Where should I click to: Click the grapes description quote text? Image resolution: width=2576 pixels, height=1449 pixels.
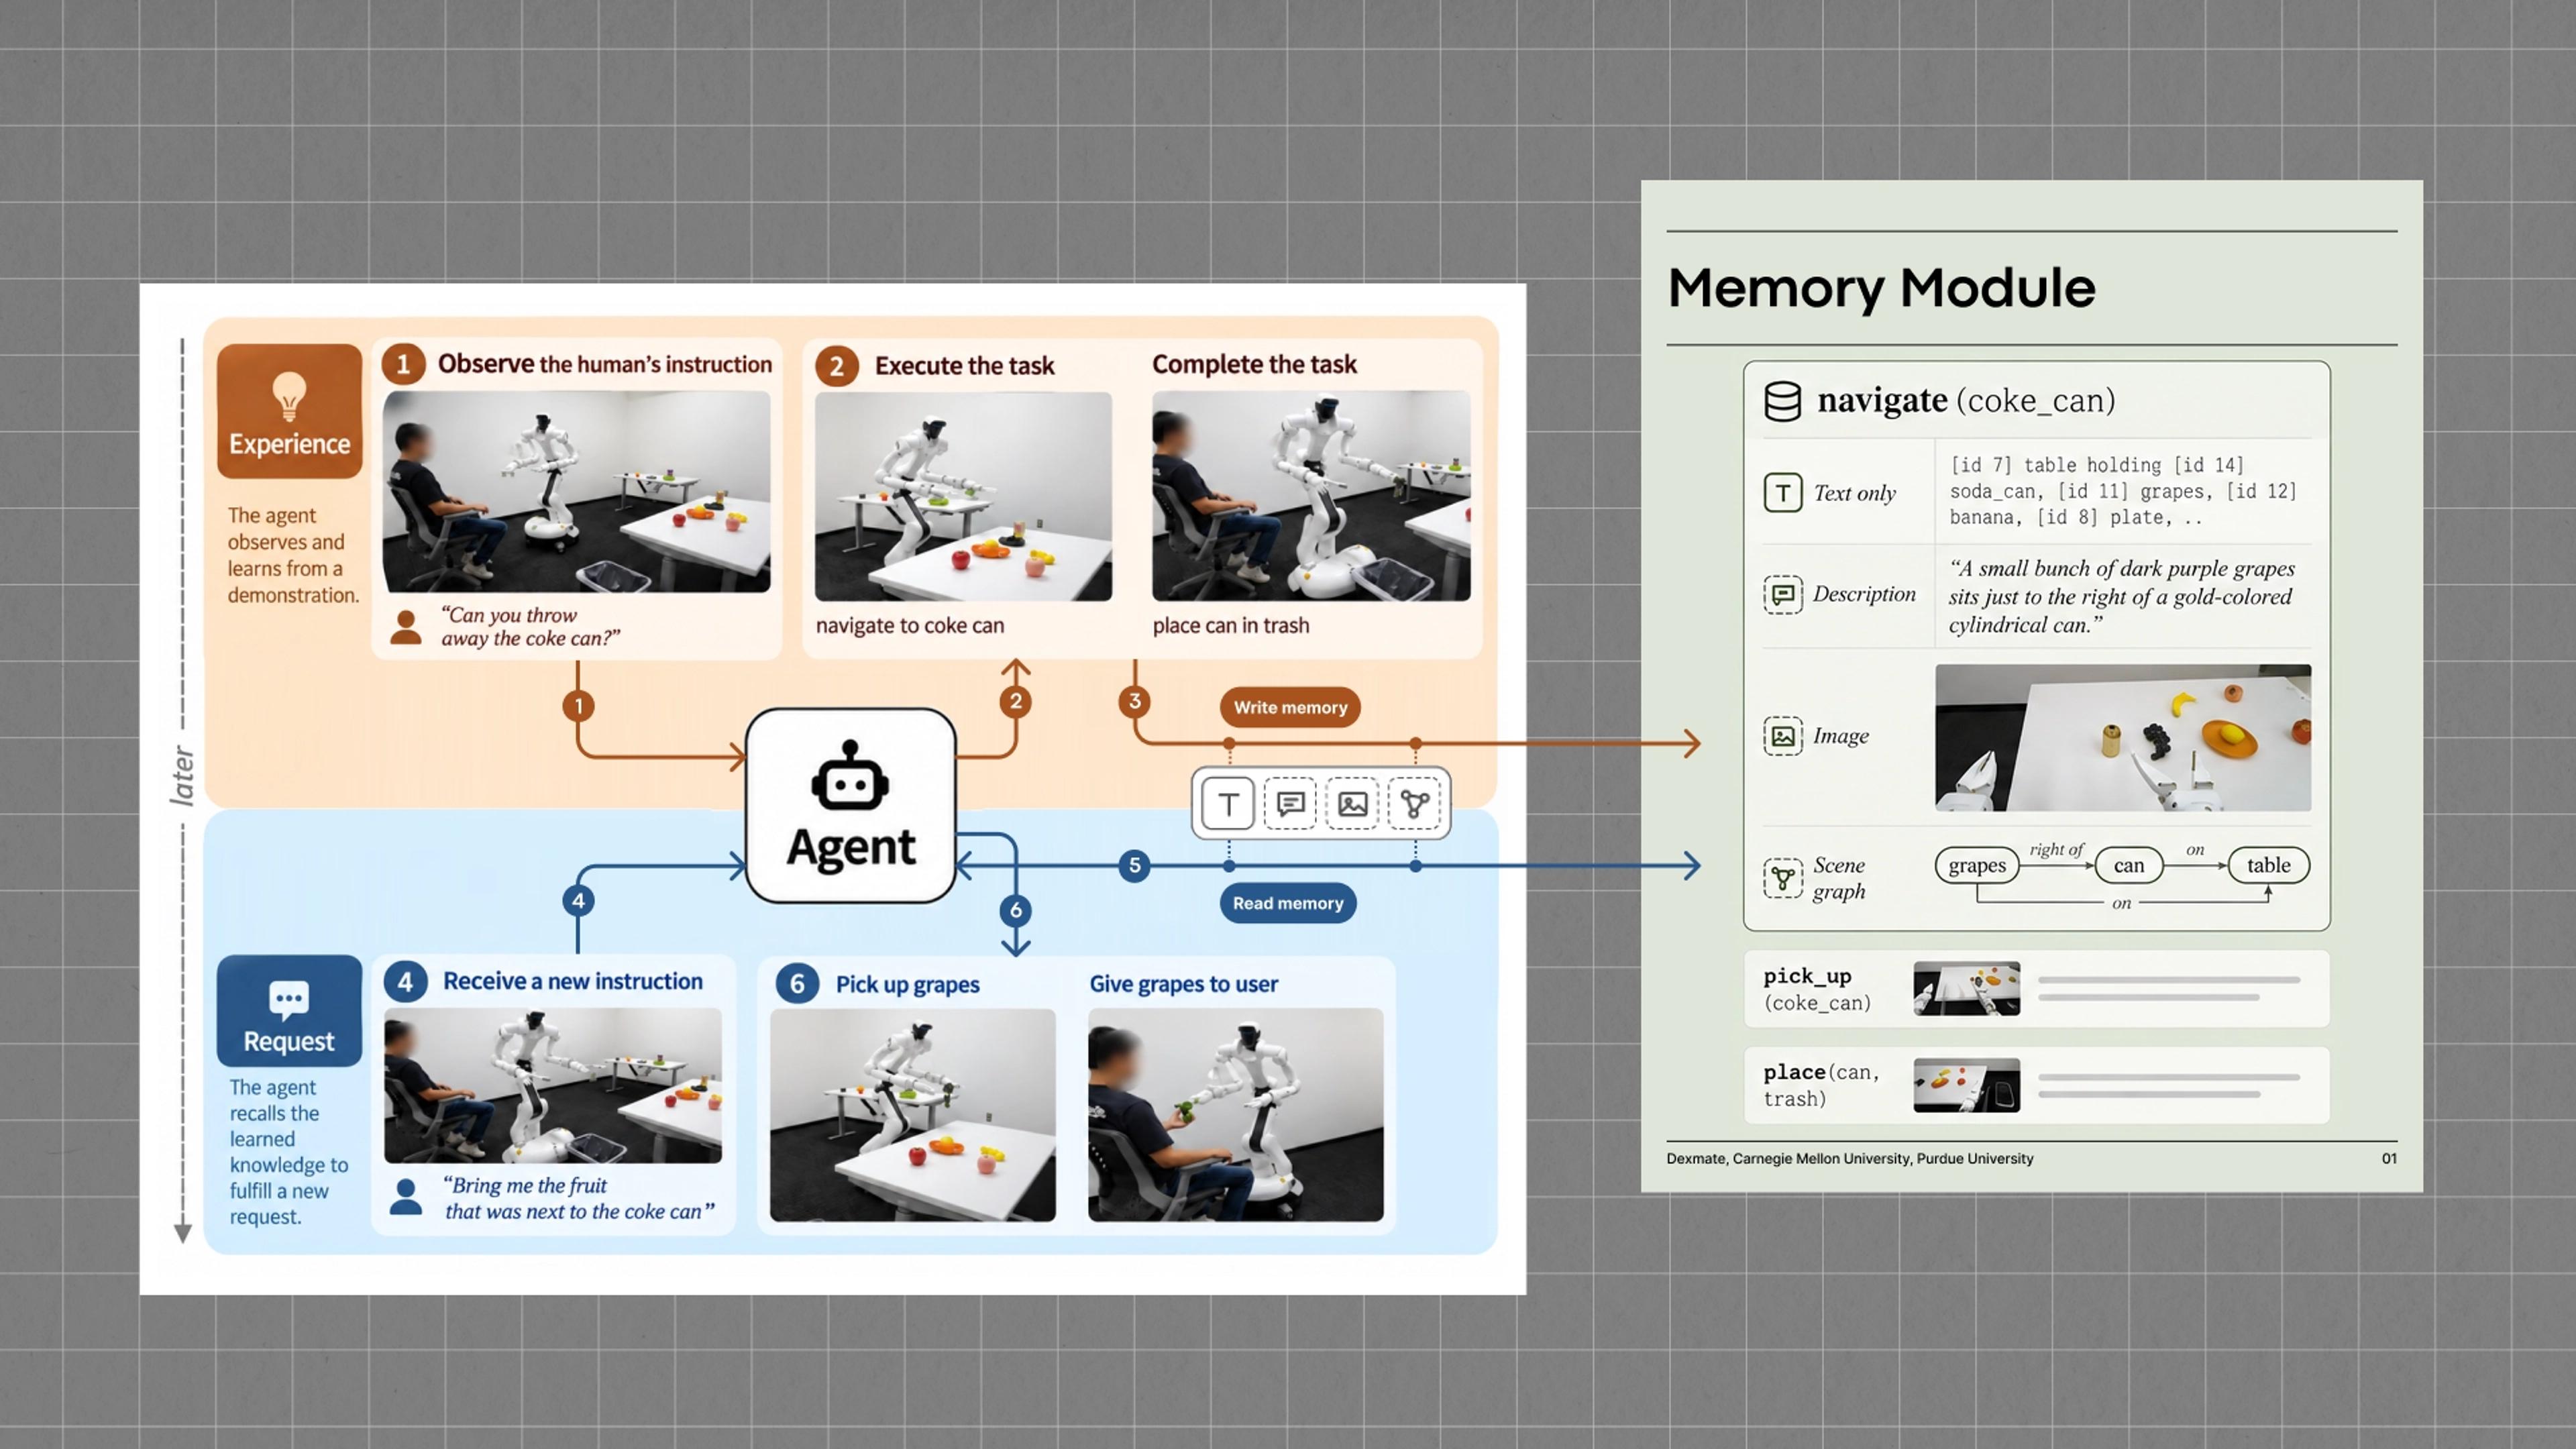click(x=2121, y=596)
